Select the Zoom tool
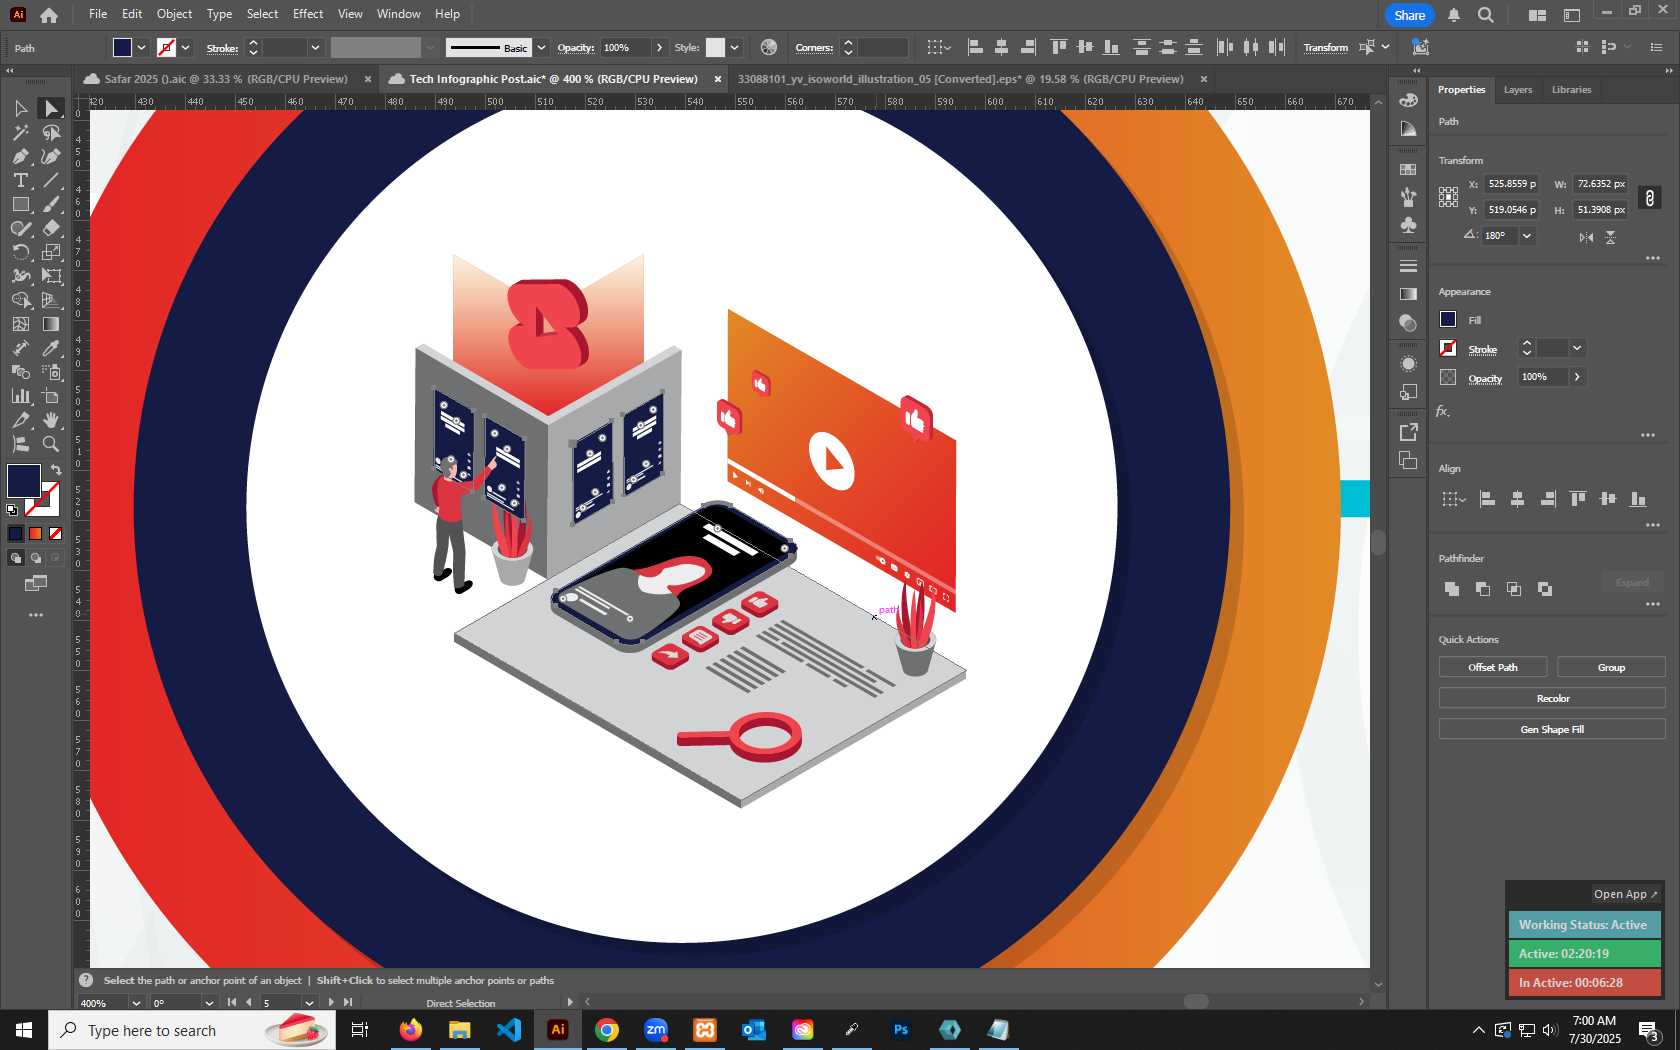Screen dimensions: 1680x1050 51,444
